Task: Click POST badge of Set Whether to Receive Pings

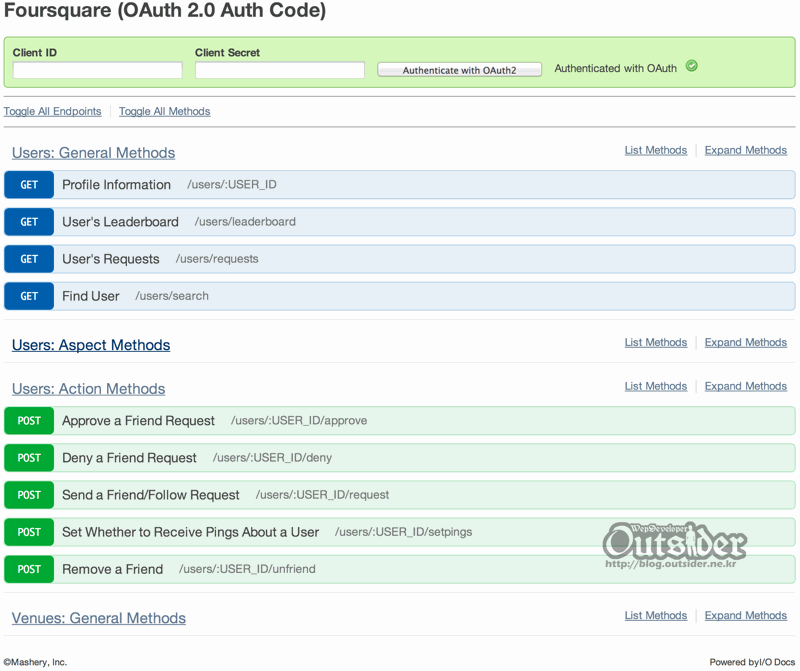Action: [29, 532]
